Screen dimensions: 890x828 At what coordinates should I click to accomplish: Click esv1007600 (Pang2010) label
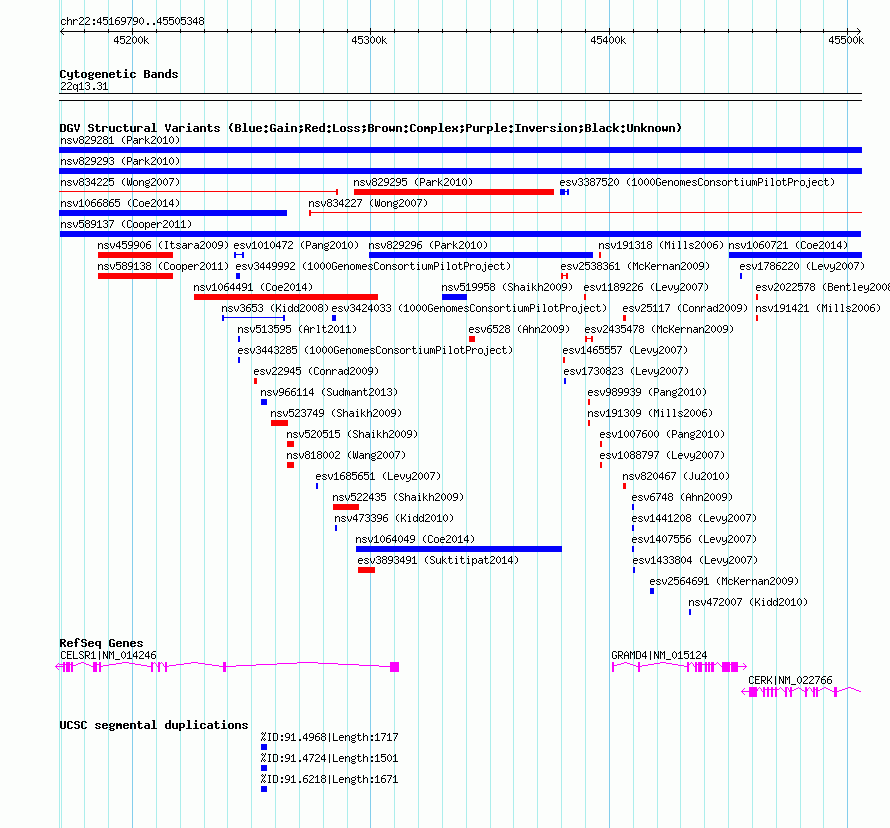point(662,434)
